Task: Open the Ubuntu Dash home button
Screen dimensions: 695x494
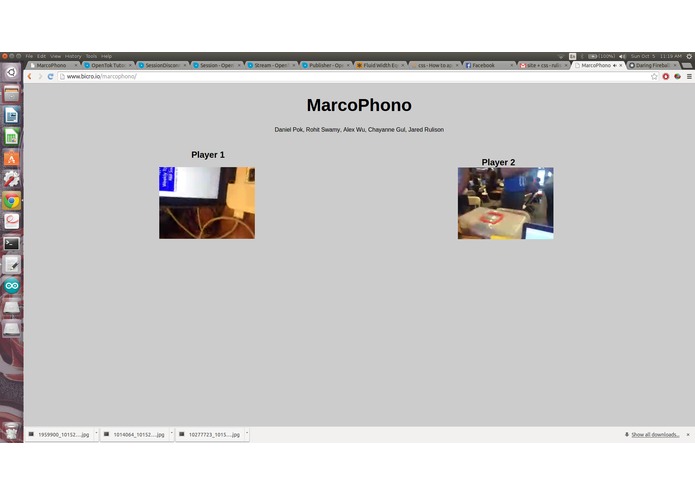Action: tap(12, 72)
